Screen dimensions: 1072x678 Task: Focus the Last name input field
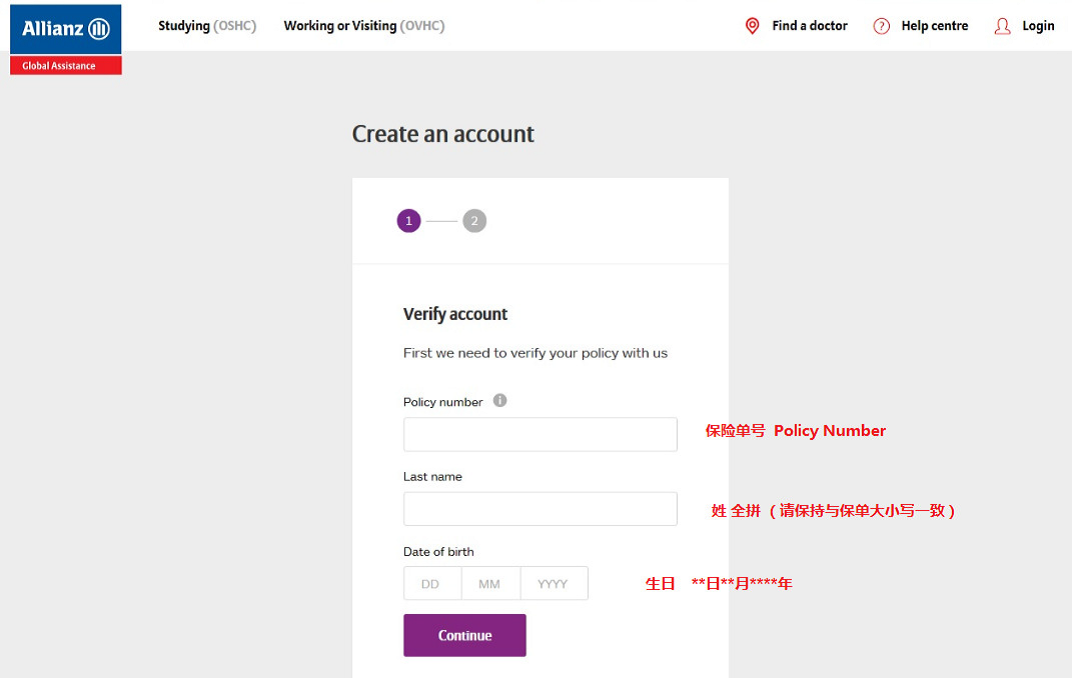[540, 509]
